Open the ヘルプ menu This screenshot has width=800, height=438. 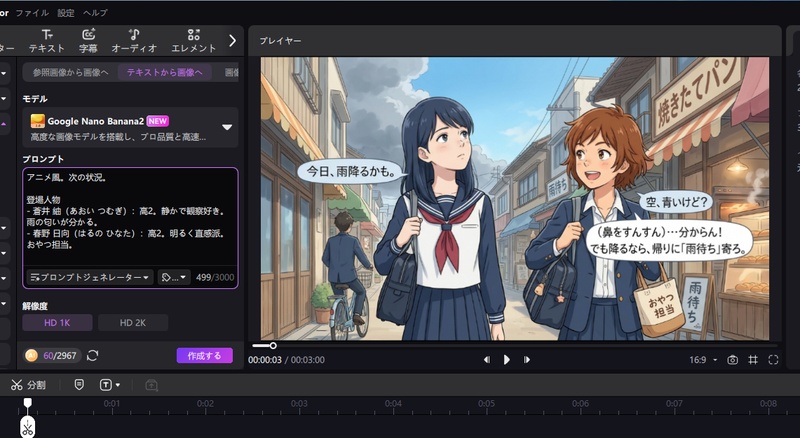(95, 13)
